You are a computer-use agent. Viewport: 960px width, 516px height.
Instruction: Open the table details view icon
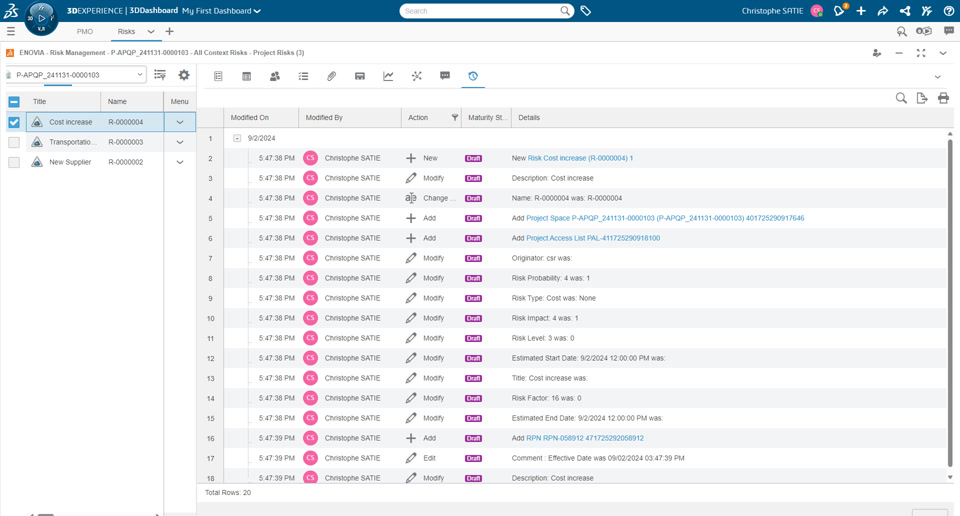(247, 76)
